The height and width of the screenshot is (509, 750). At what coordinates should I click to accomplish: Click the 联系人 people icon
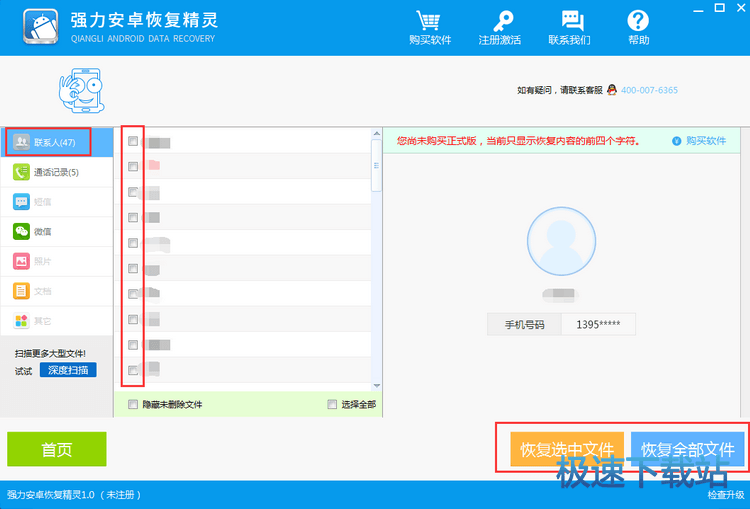(21, 142)
